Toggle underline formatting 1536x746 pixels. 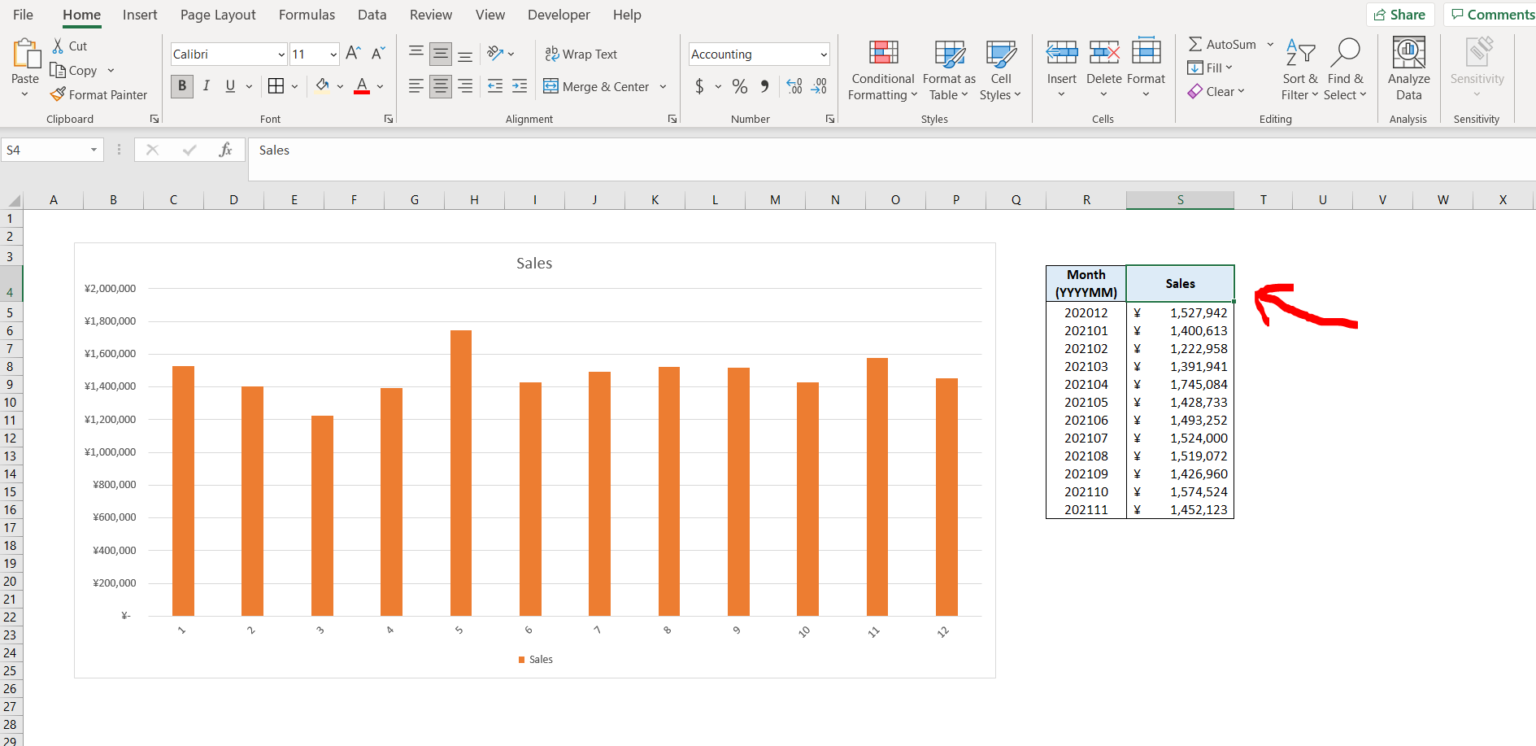click(228, 86)
